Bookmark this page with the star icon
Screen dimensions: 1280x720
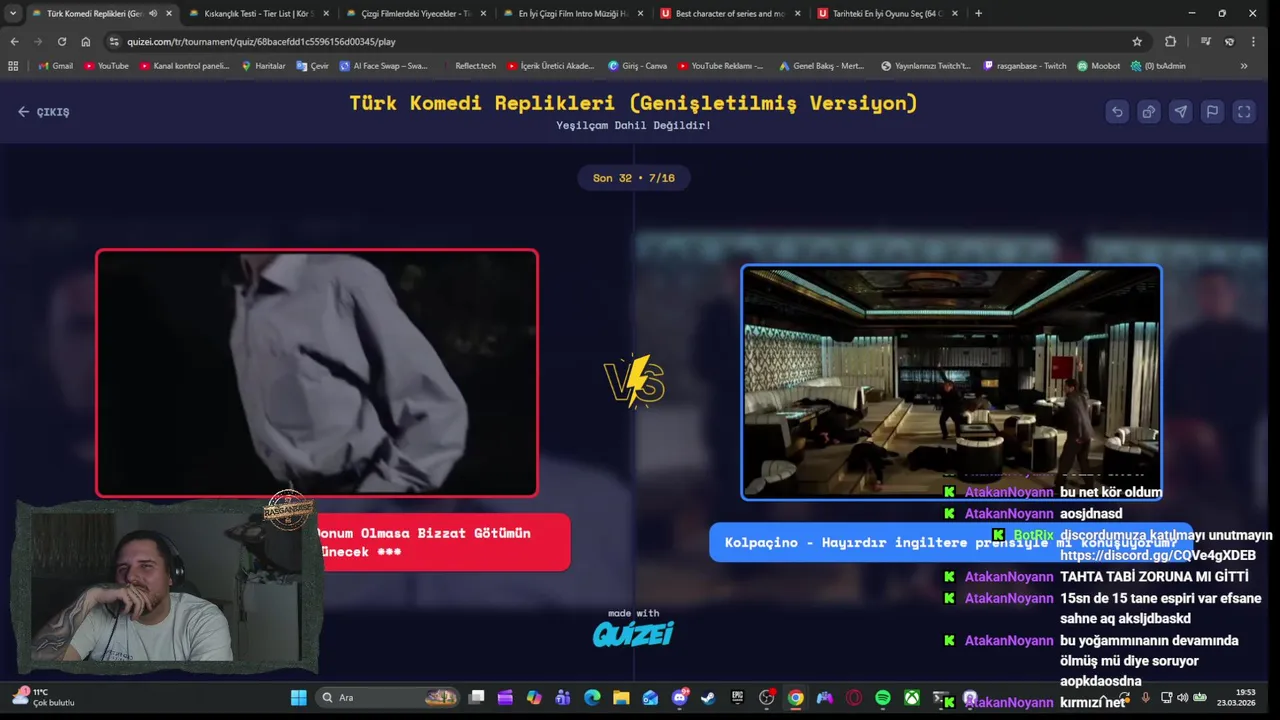tap(1137, 41)
